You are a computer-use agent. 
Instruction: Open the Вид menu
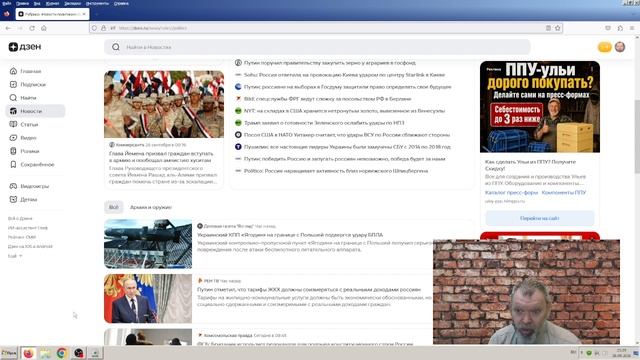37,3
